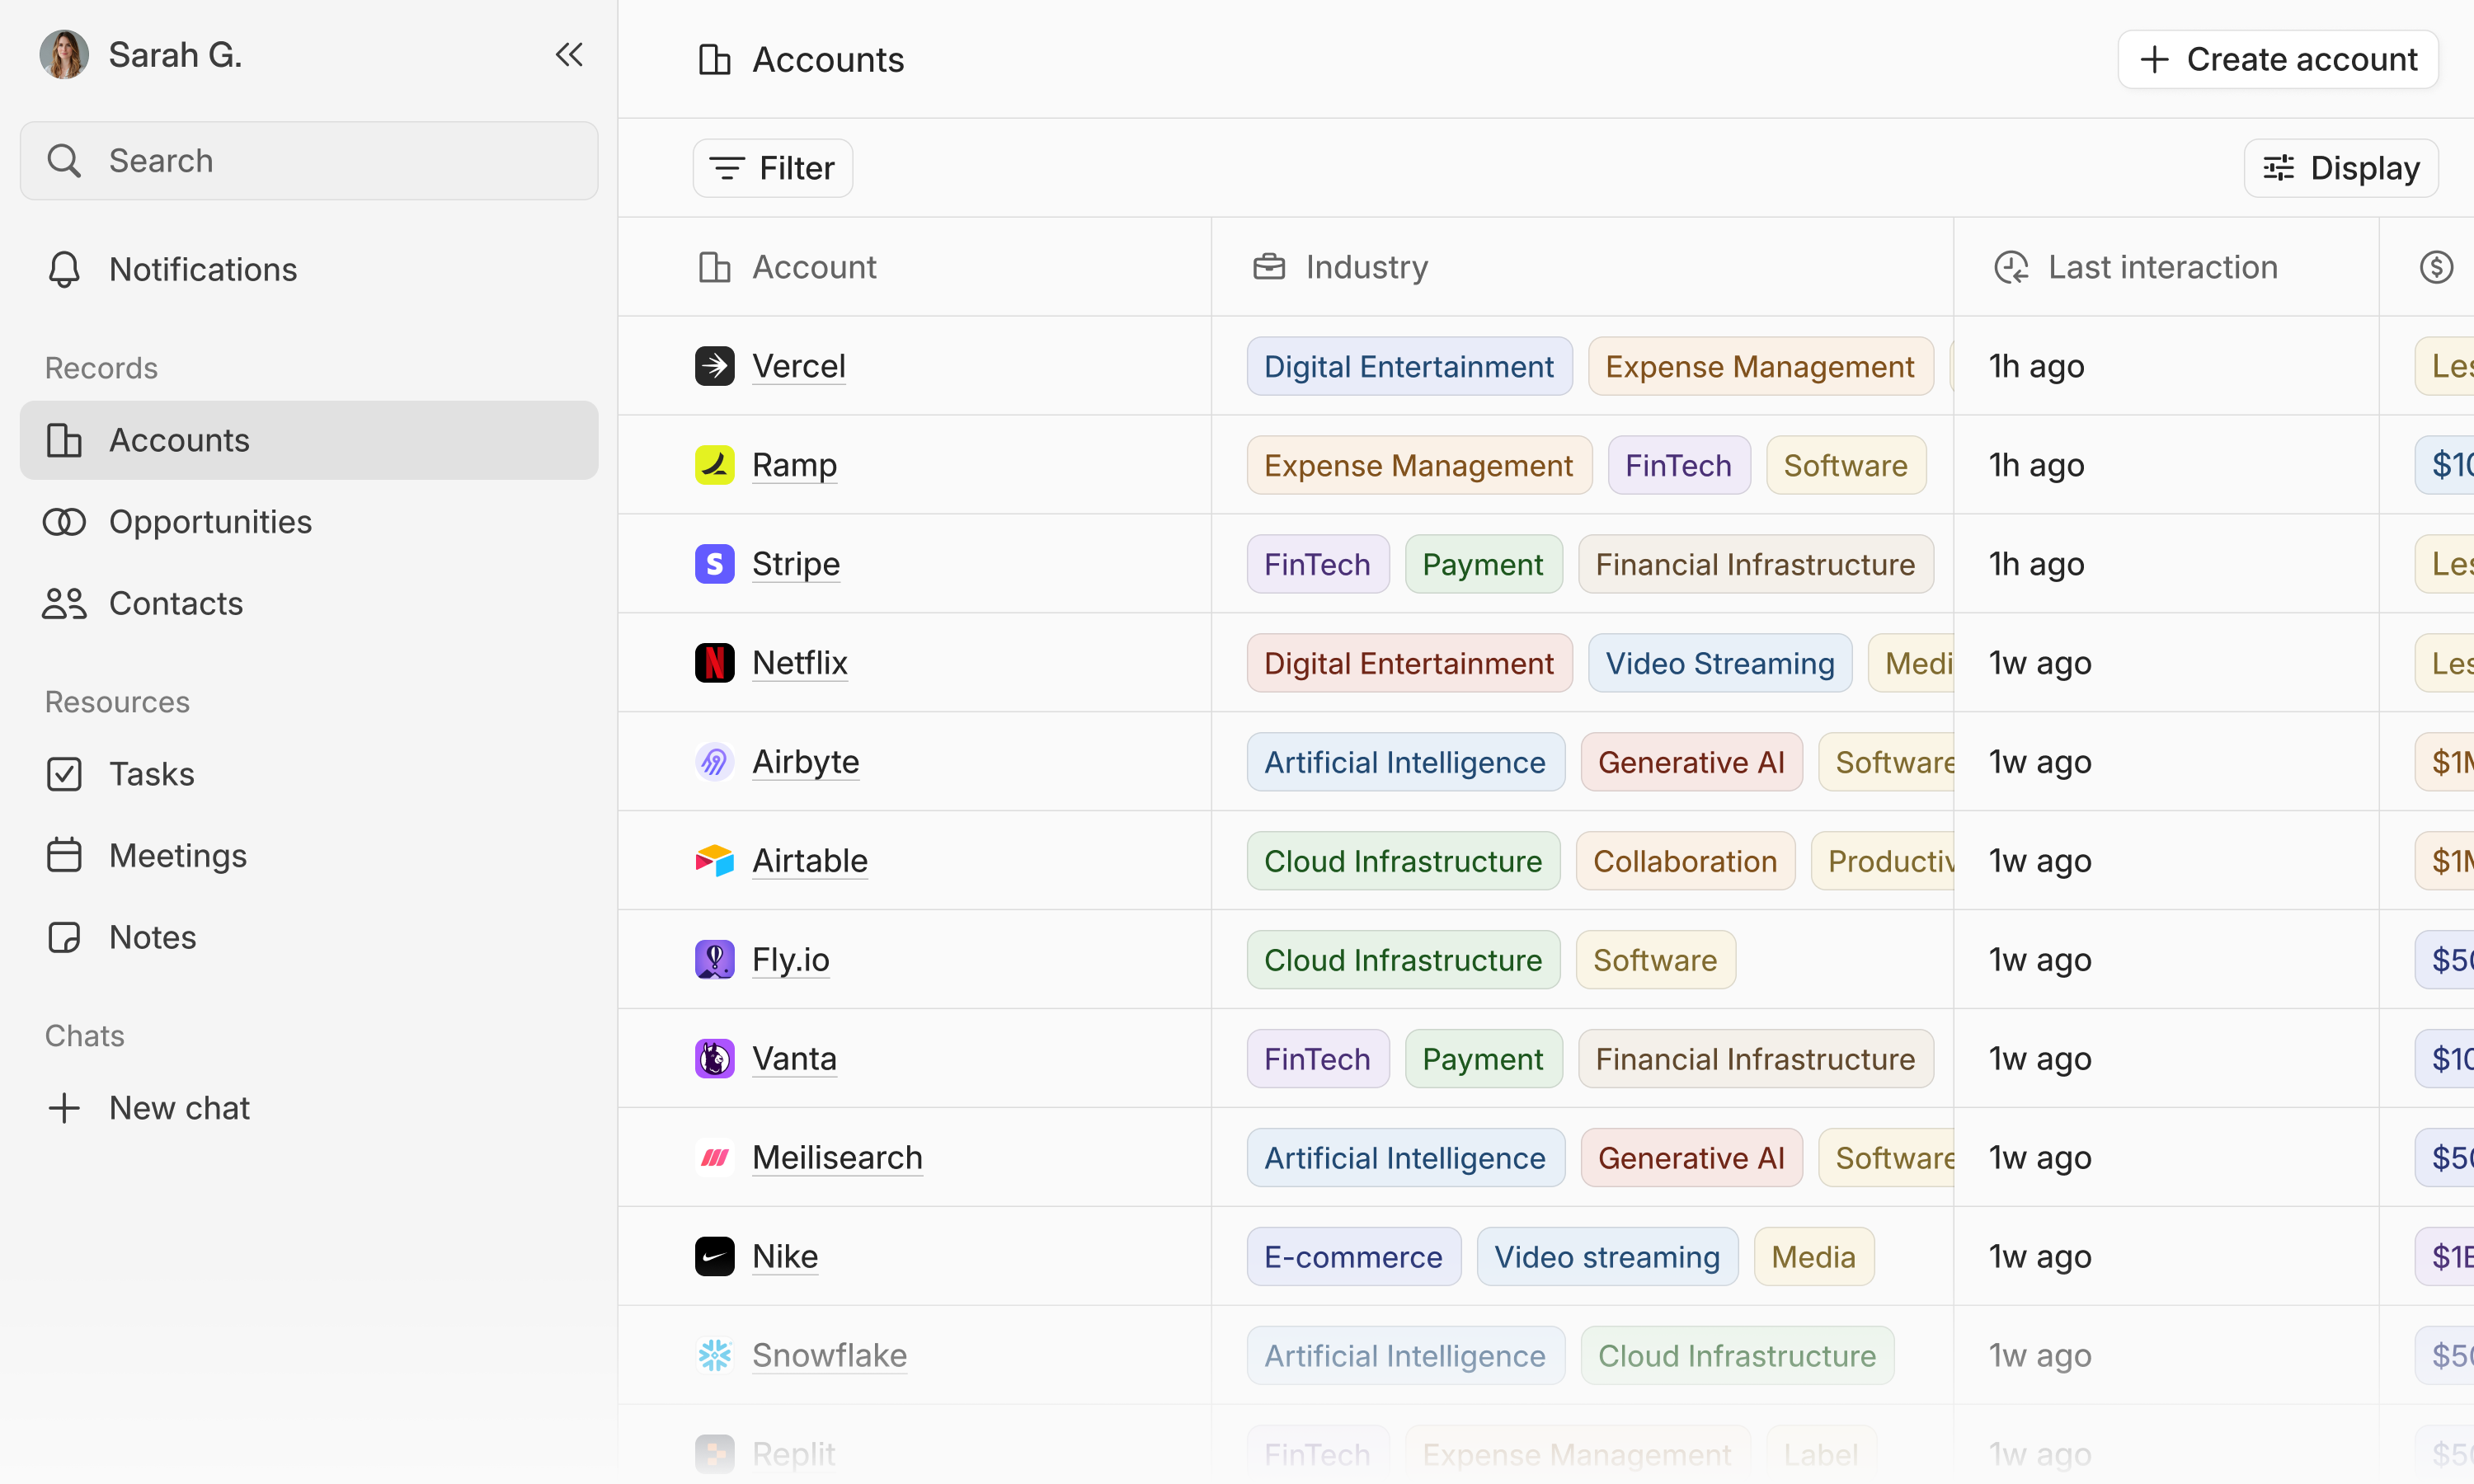Viewport: 2474px width, 1484px height.
Task: Click Nike's Media tag
Action: [x=1814, y=1257]
